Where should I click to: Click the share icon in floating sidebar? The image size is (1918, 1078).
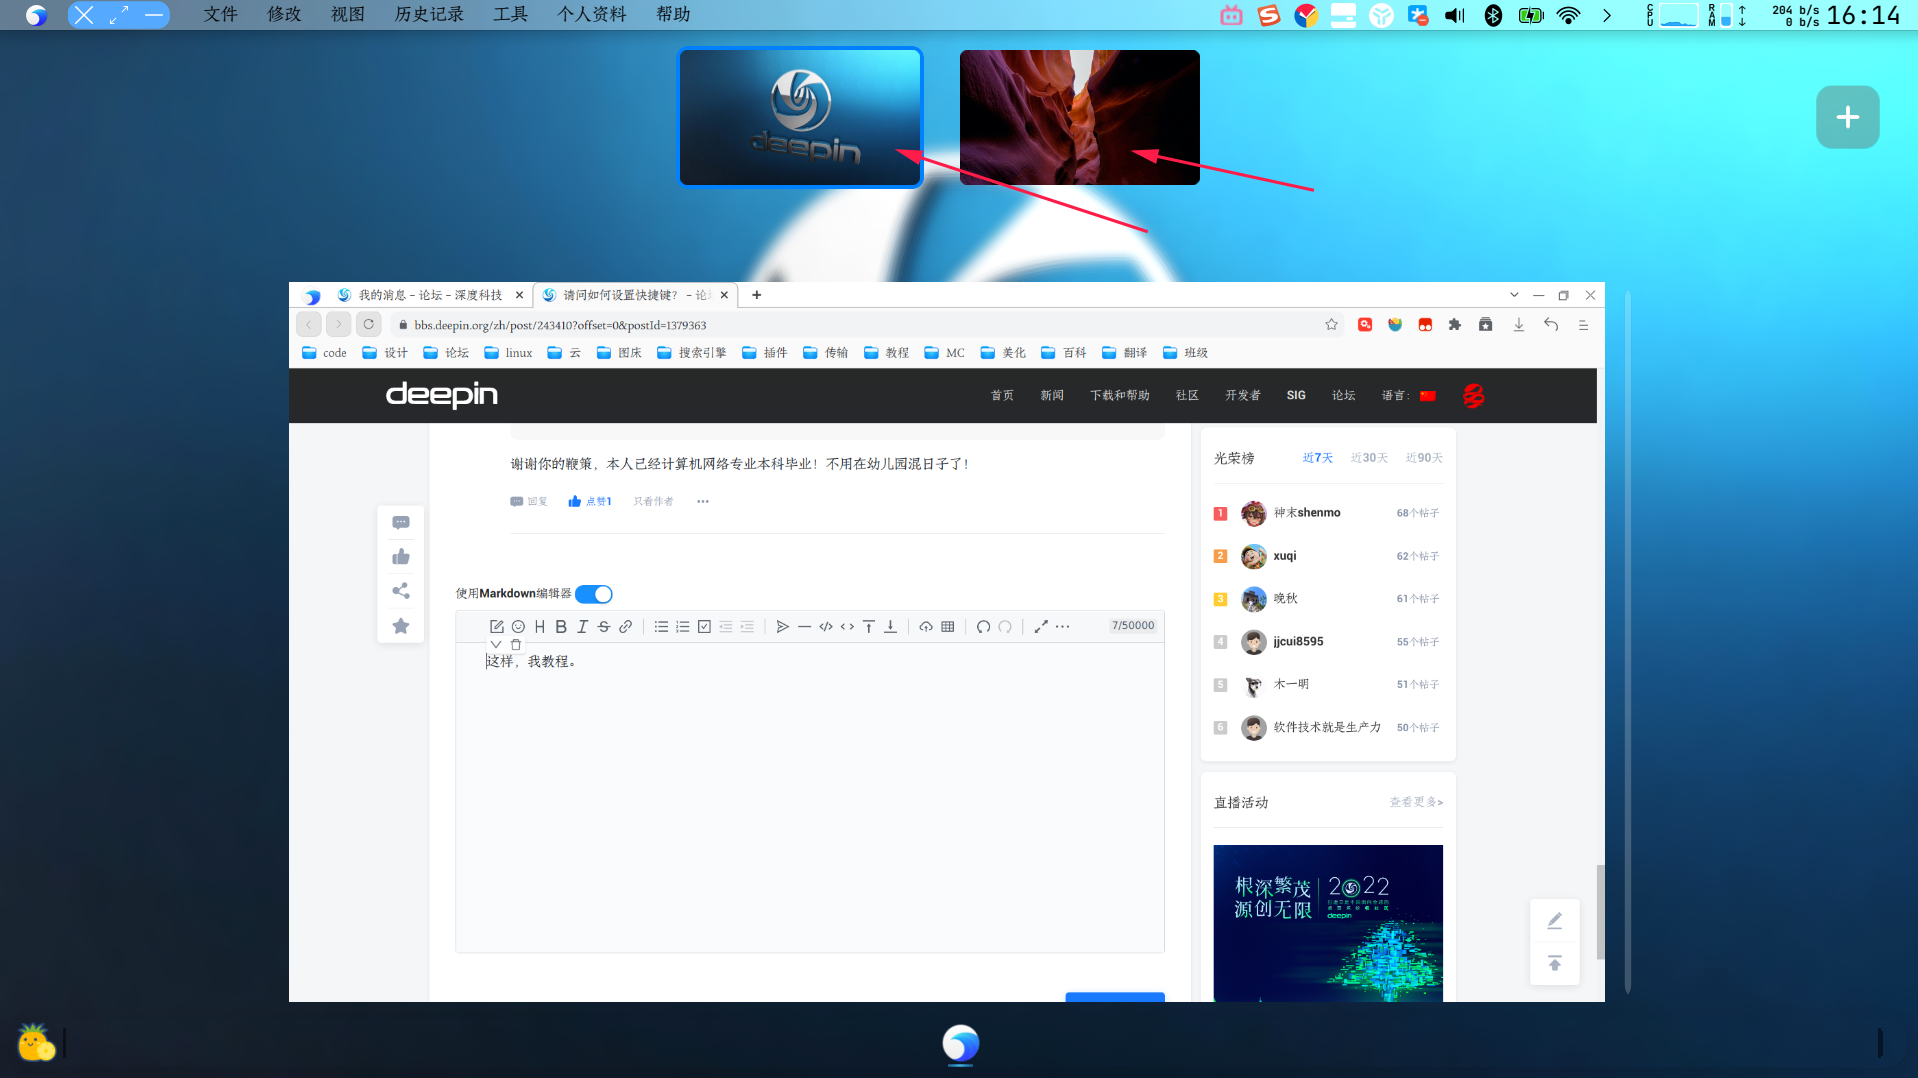(x=401, y=591)
